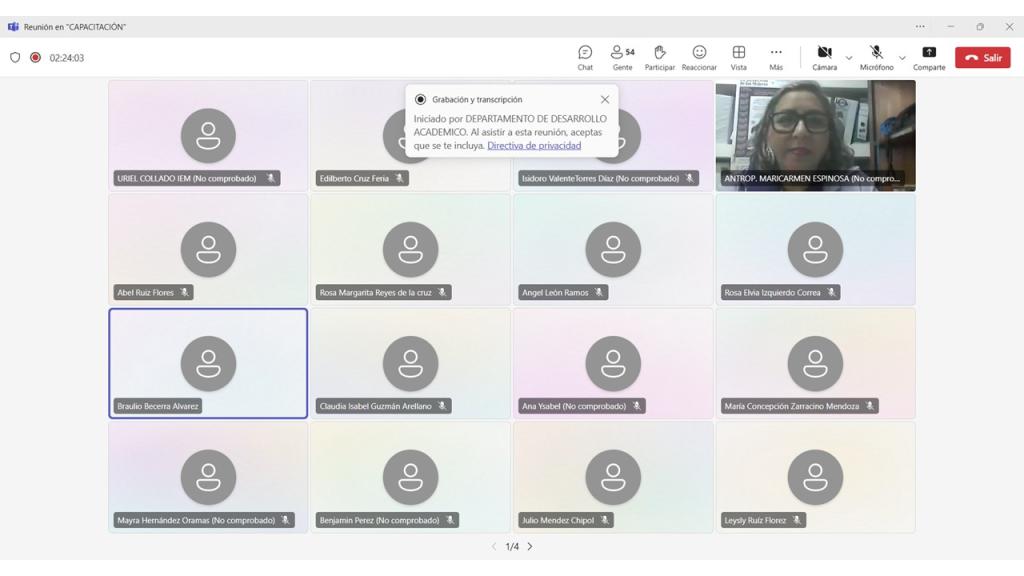Image resolution: width=1024 pixels, height=576 pixels.
Task: Open the Chat panel
Action: click(585, 57)
